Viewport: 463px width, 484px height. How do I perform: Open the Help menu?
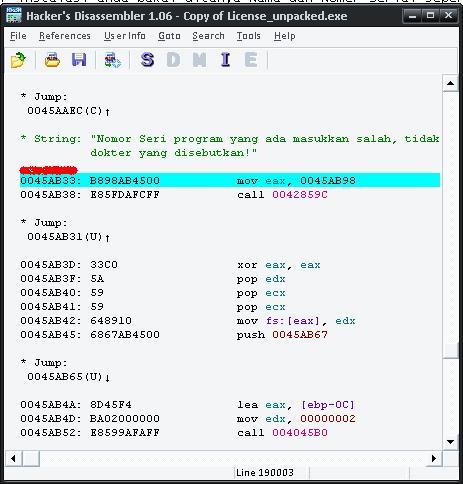click(285, 36)
